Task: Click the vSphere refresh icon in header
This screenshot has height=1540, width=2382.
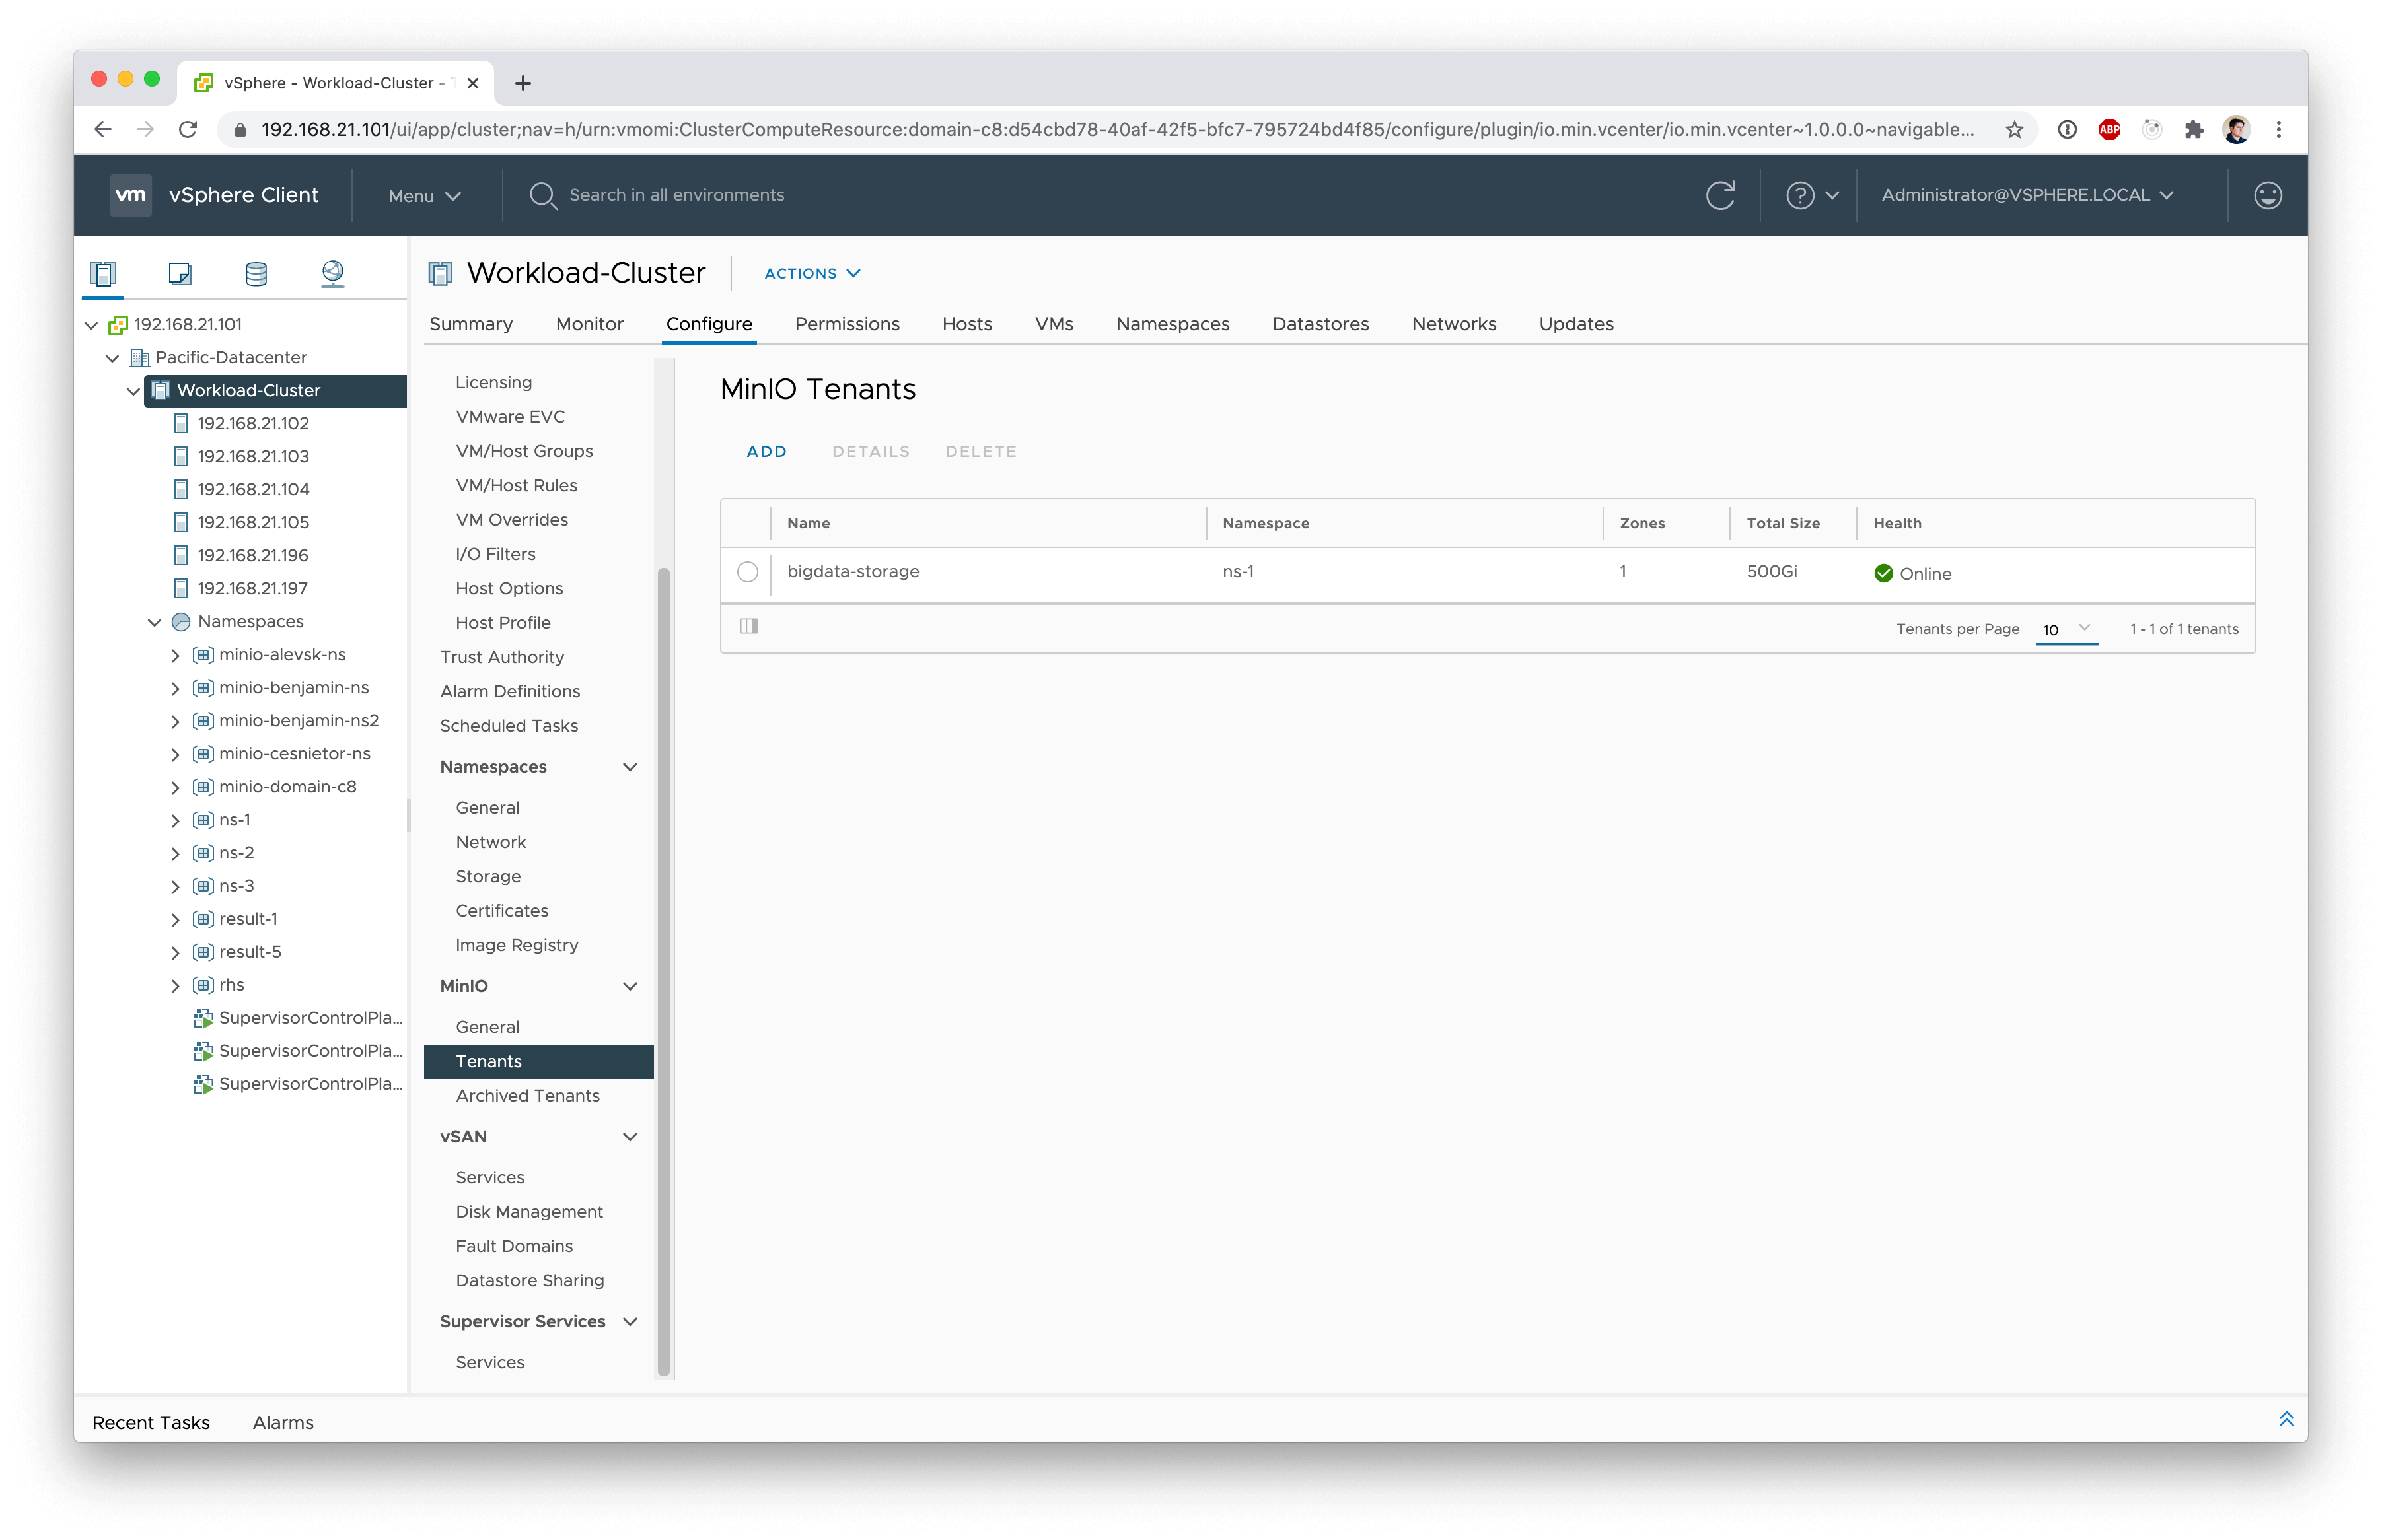Action: tap(1719, 195)
